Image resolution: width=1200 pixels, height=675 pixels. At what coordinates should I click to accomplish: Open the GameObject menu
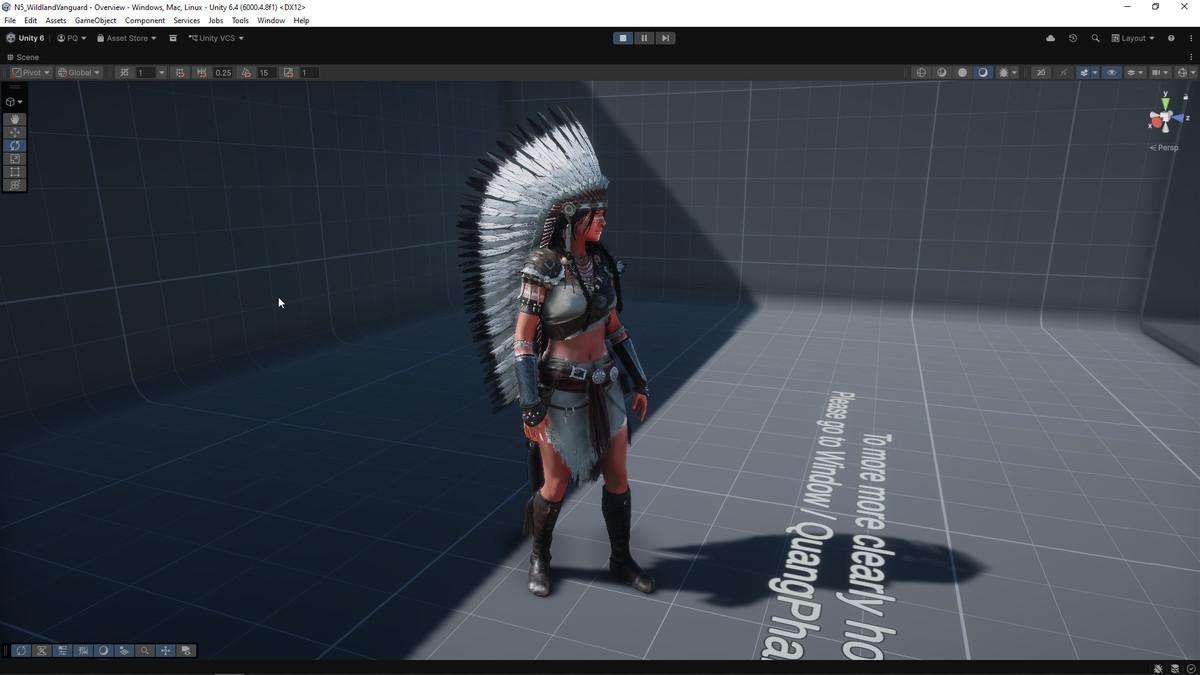(x=95, y=20)
